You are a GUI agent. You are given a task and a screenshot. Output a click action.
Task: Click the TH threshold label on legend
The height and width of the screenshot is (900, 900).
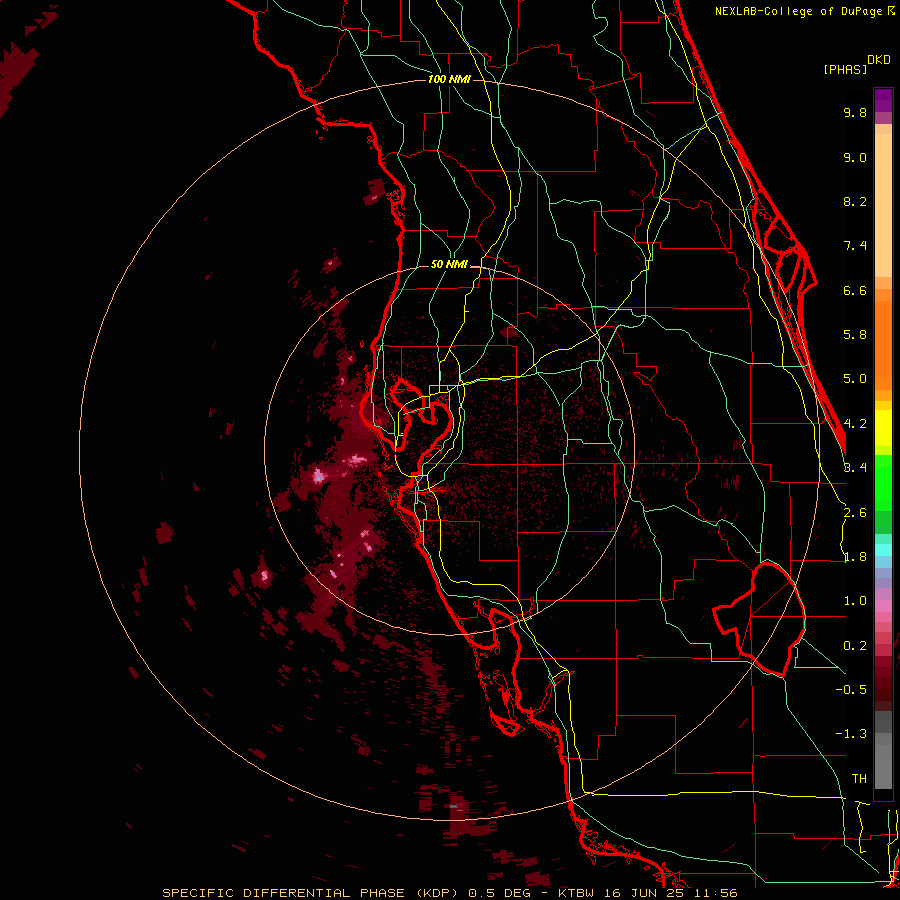[x=859, y=779]
